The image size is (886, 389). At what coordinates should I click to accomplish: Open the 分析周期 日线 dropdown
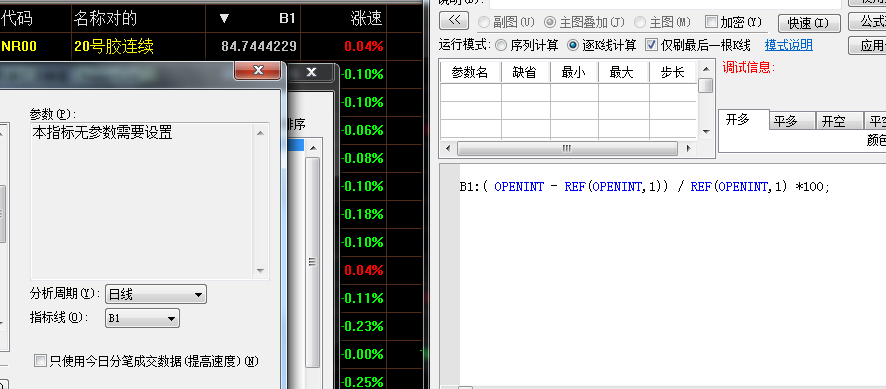pyautogui.click(x=156, y=295)
